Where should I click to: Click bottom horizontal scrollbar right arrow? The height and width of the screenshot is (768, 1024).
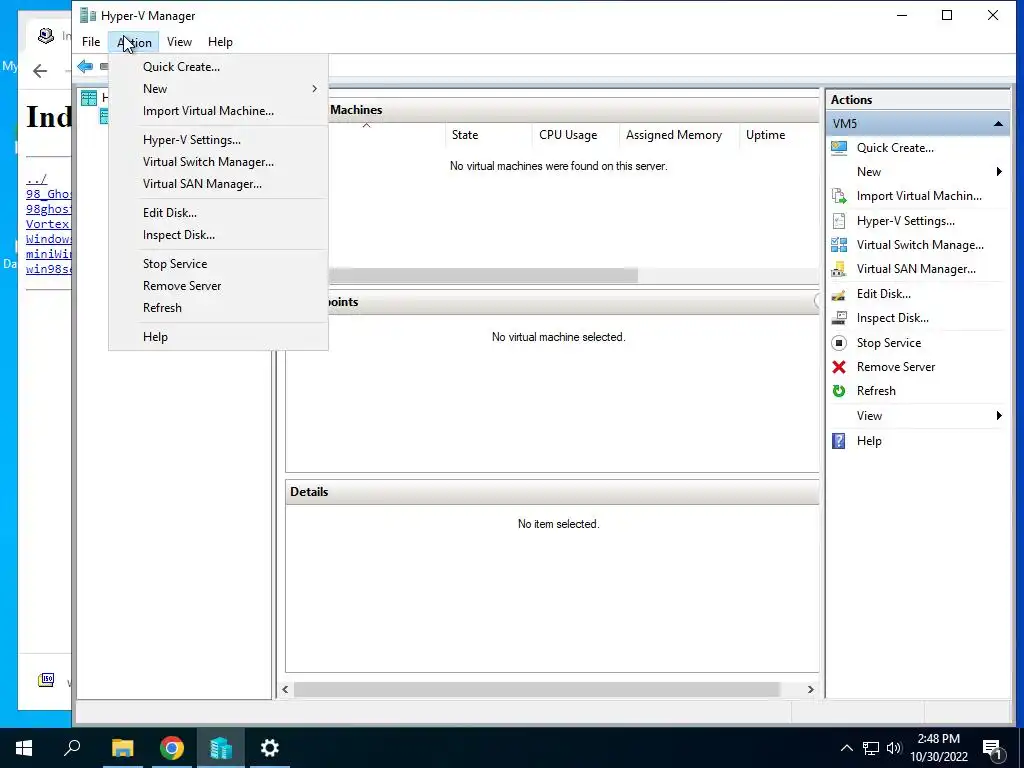tap(810, 690)
